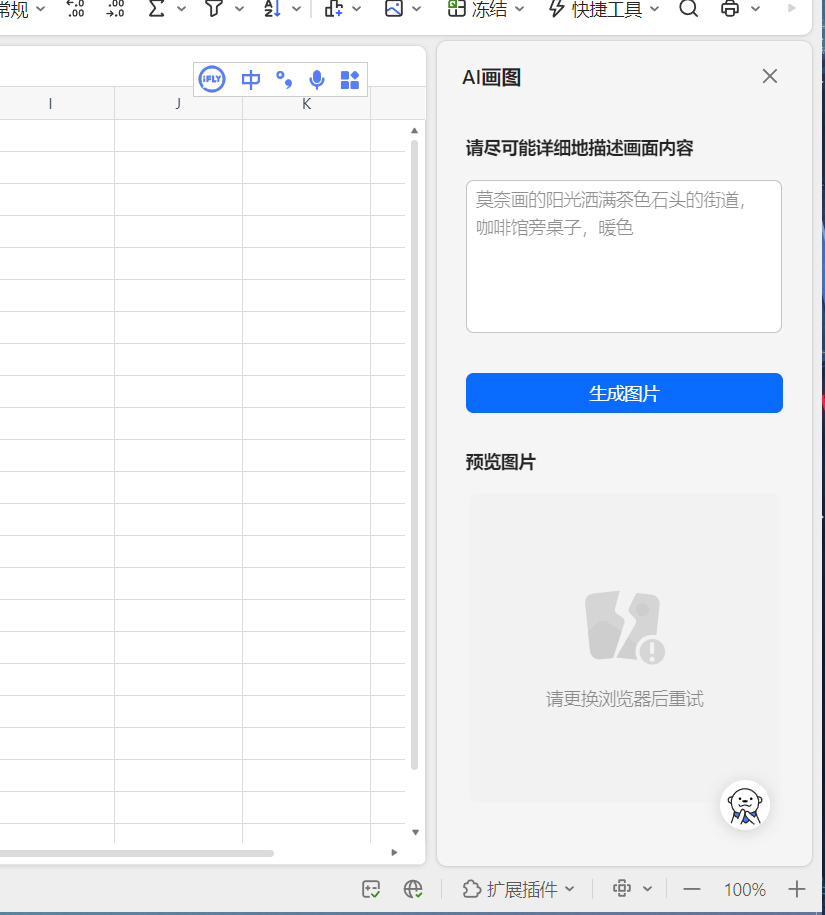Open the Sort options dropdown arrow
825x915 pixels.
[296, 9]
